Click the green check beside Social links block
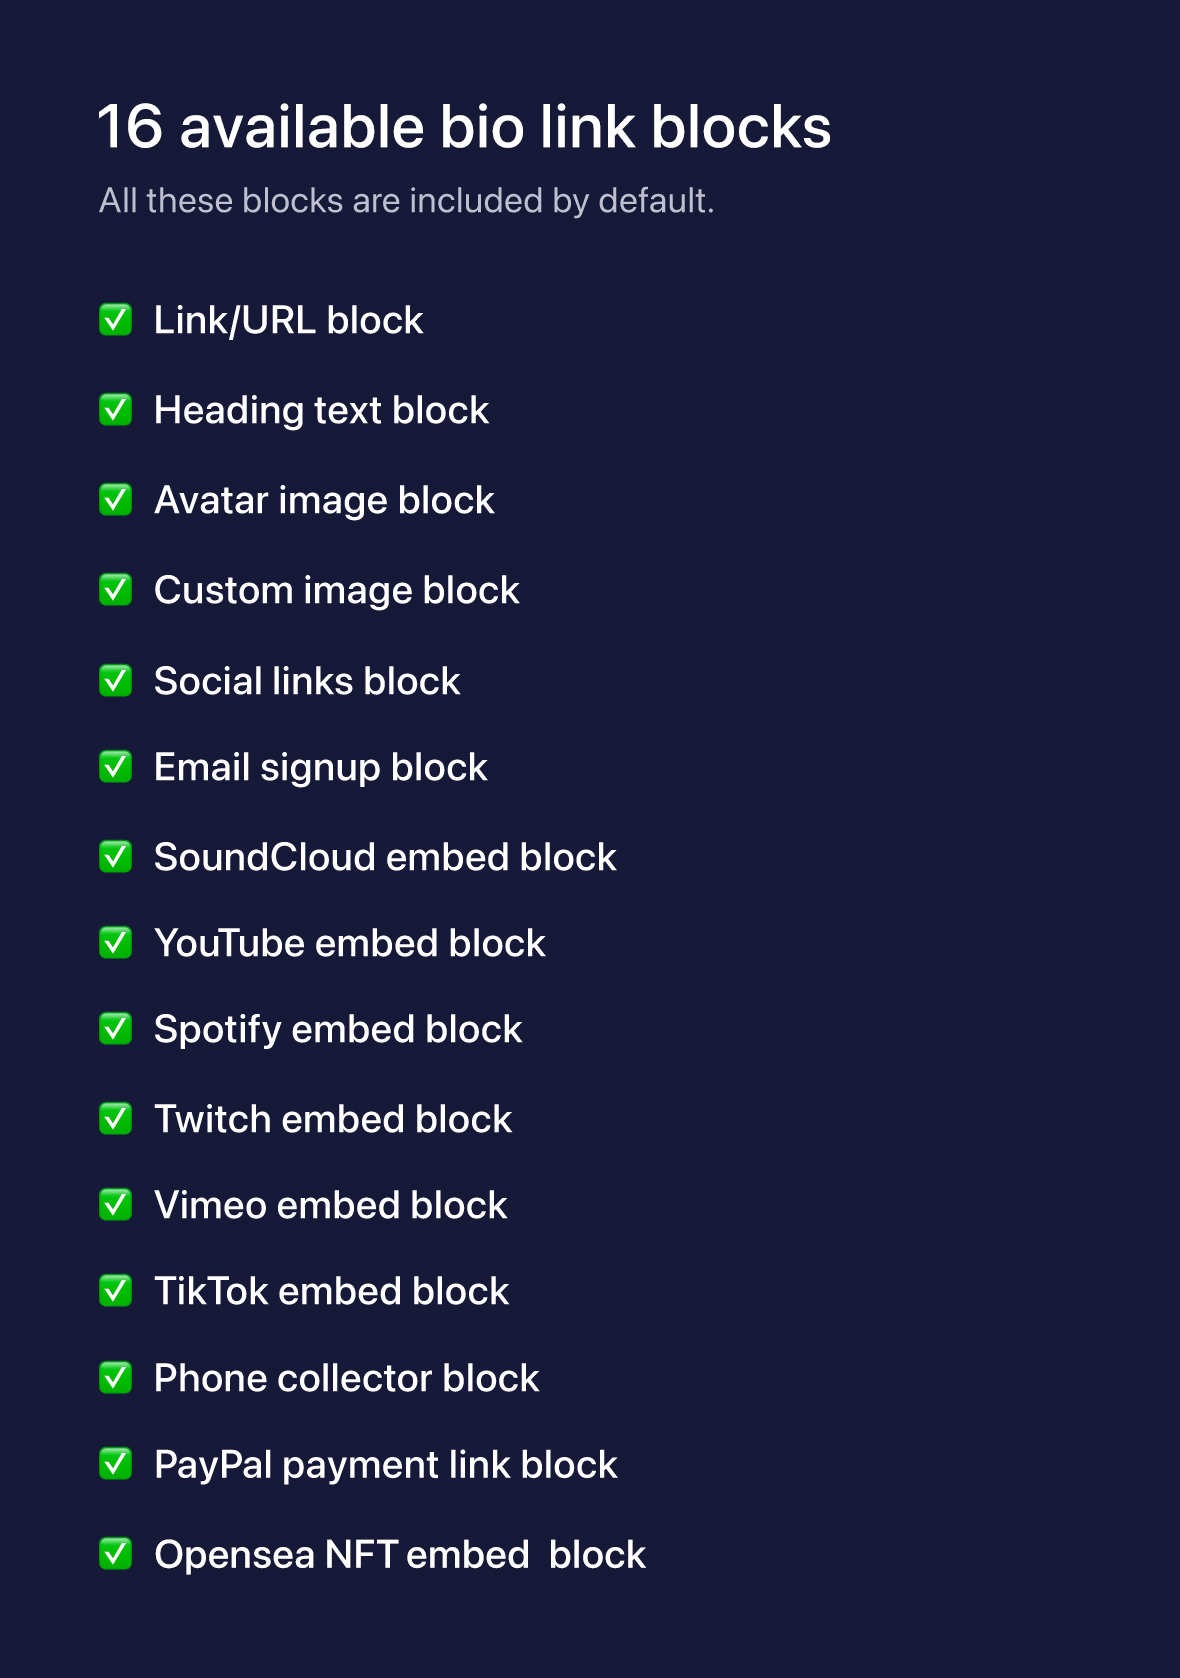The height and width of the screenshot is (1678, 1180). click(x=116, y=681)
